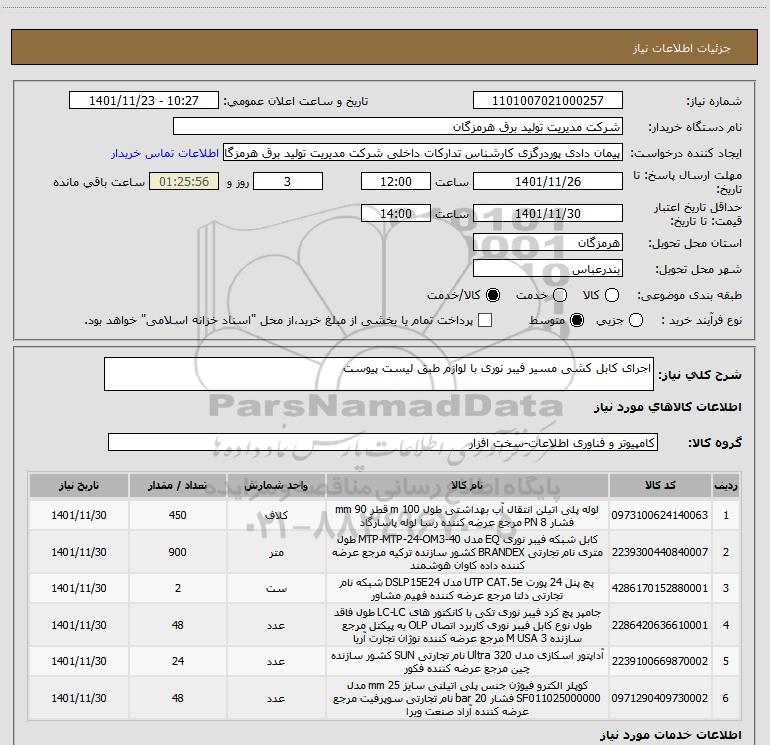The height and width of the screenshot is (745, 770).
Task: Click the delivery city field بندرعباس
Action: tap(548, 269)
